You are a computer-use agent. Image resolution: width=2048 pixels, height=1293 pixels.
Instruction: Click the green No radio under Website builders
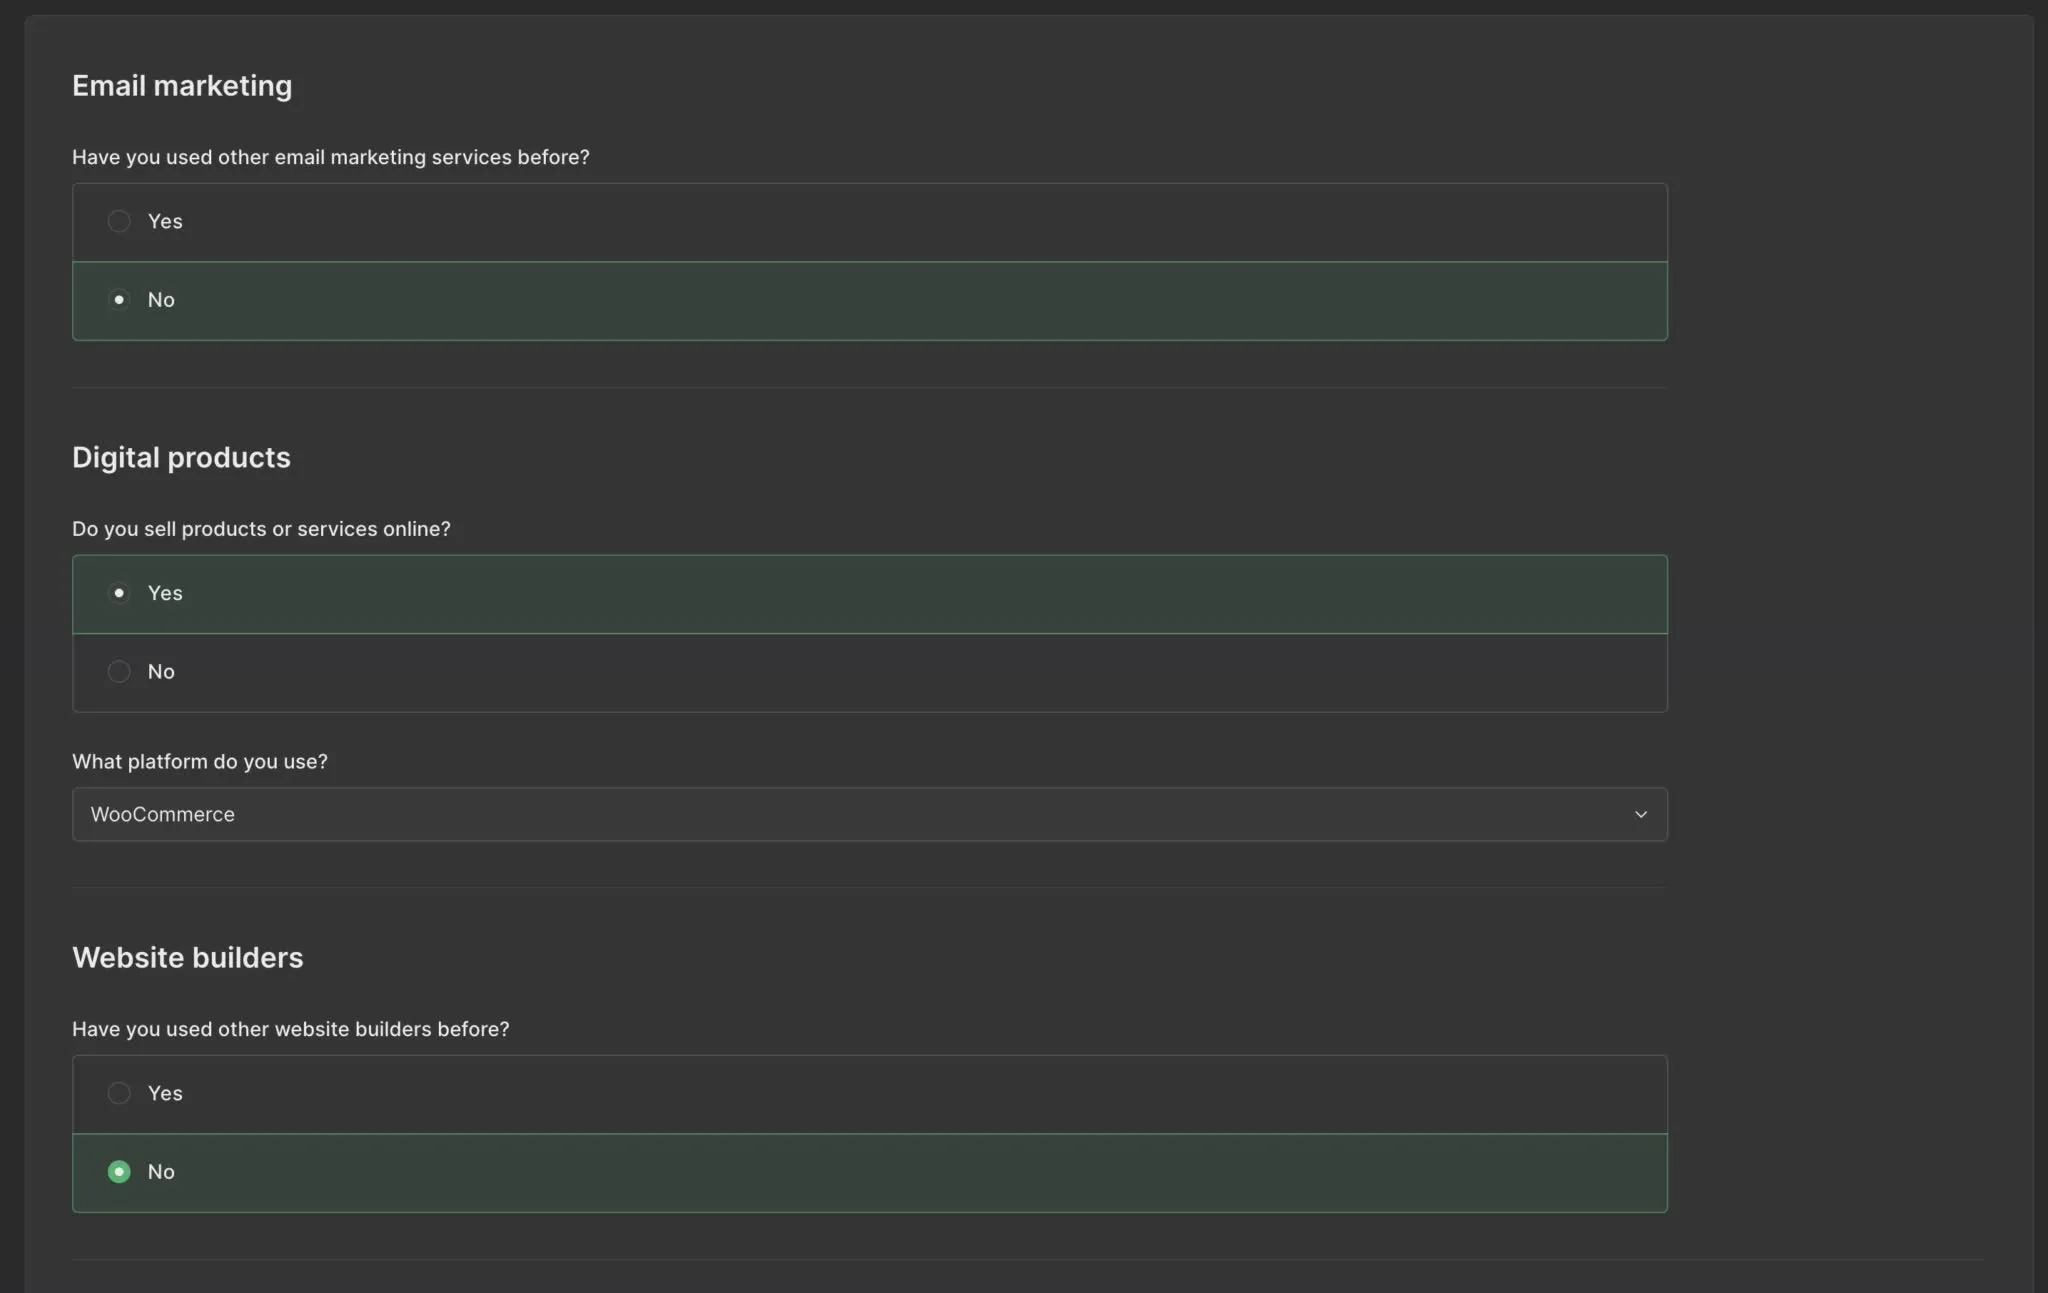coord(119,1172)
